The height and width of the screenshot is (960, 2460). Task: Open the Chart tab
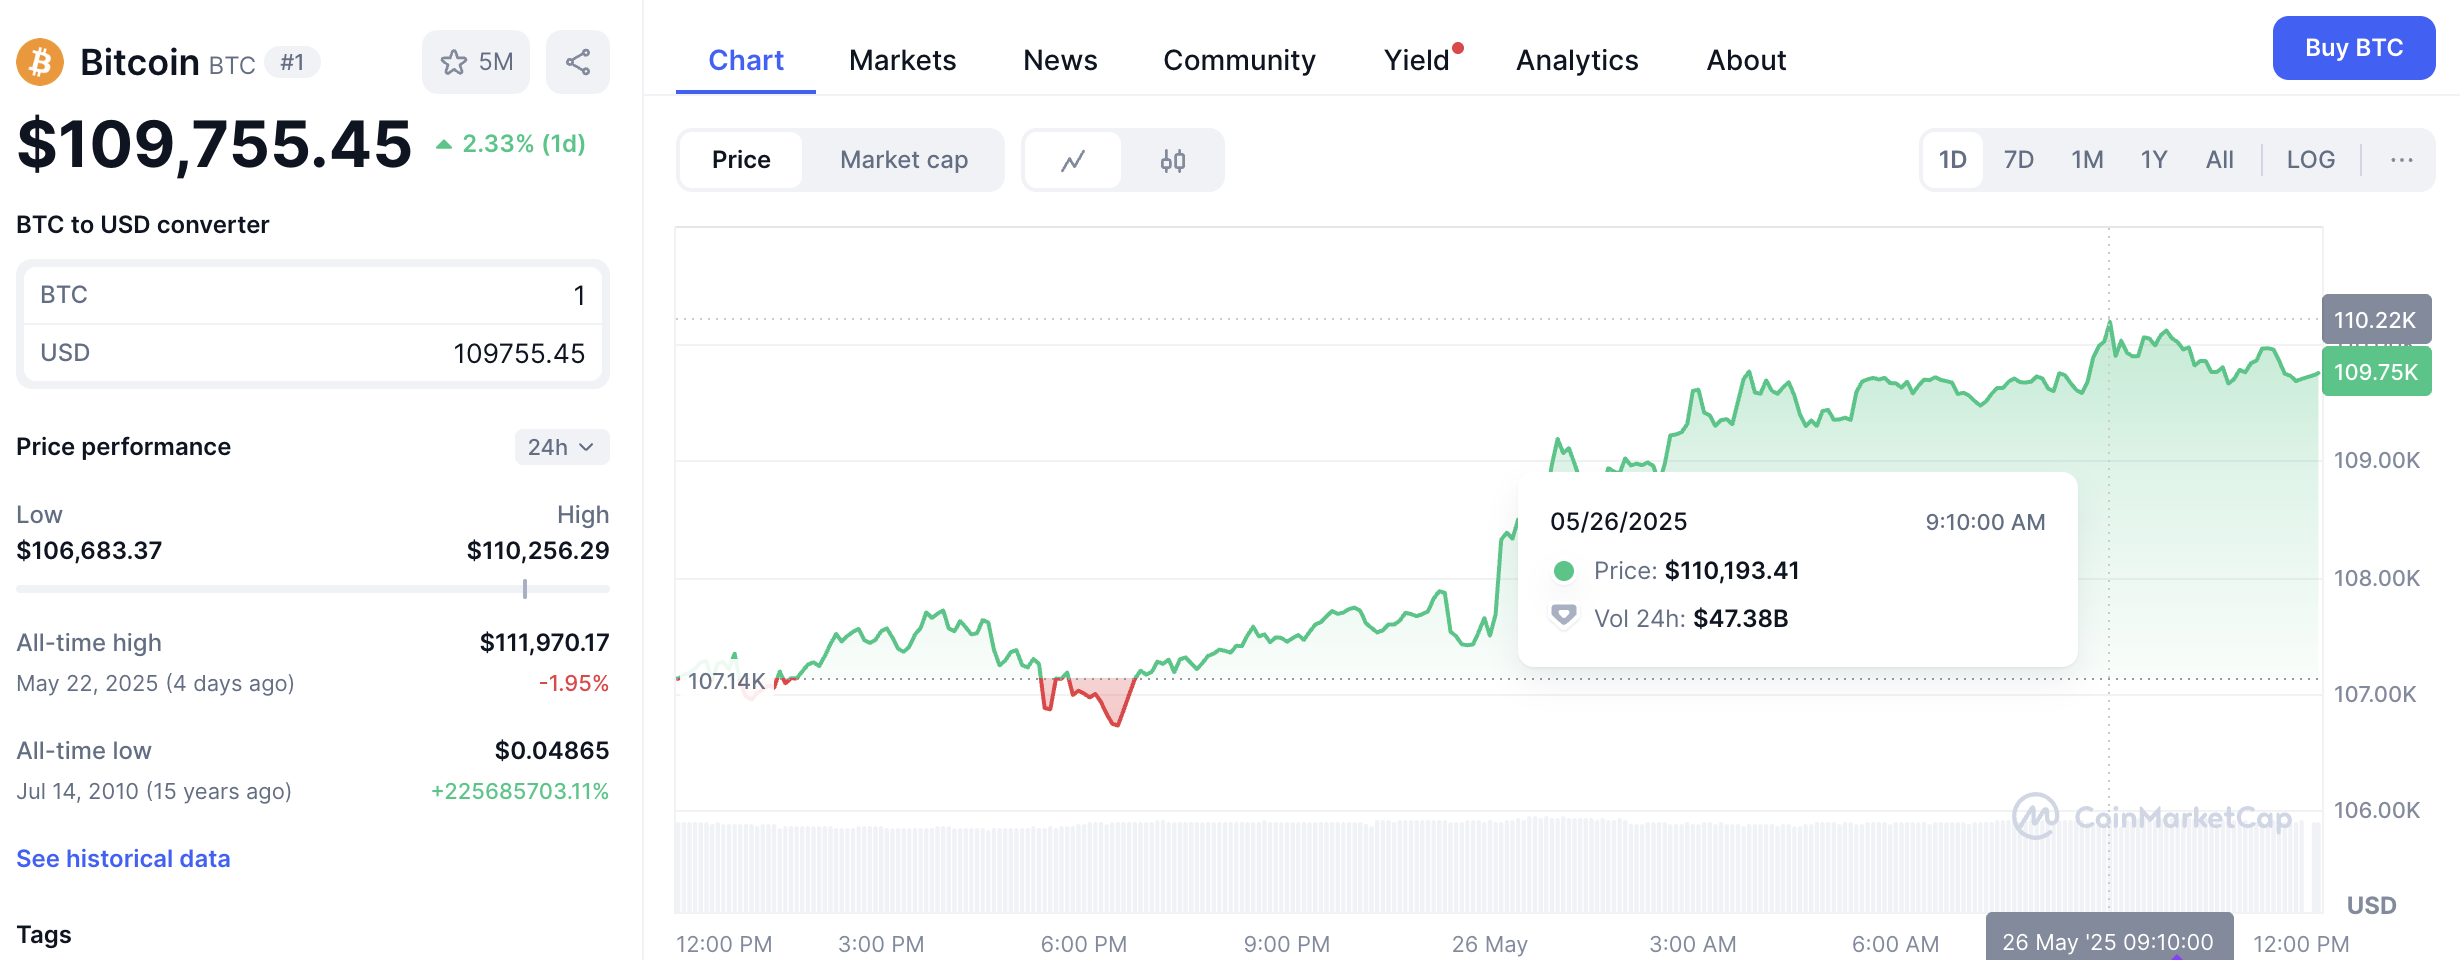click(746, 60)
